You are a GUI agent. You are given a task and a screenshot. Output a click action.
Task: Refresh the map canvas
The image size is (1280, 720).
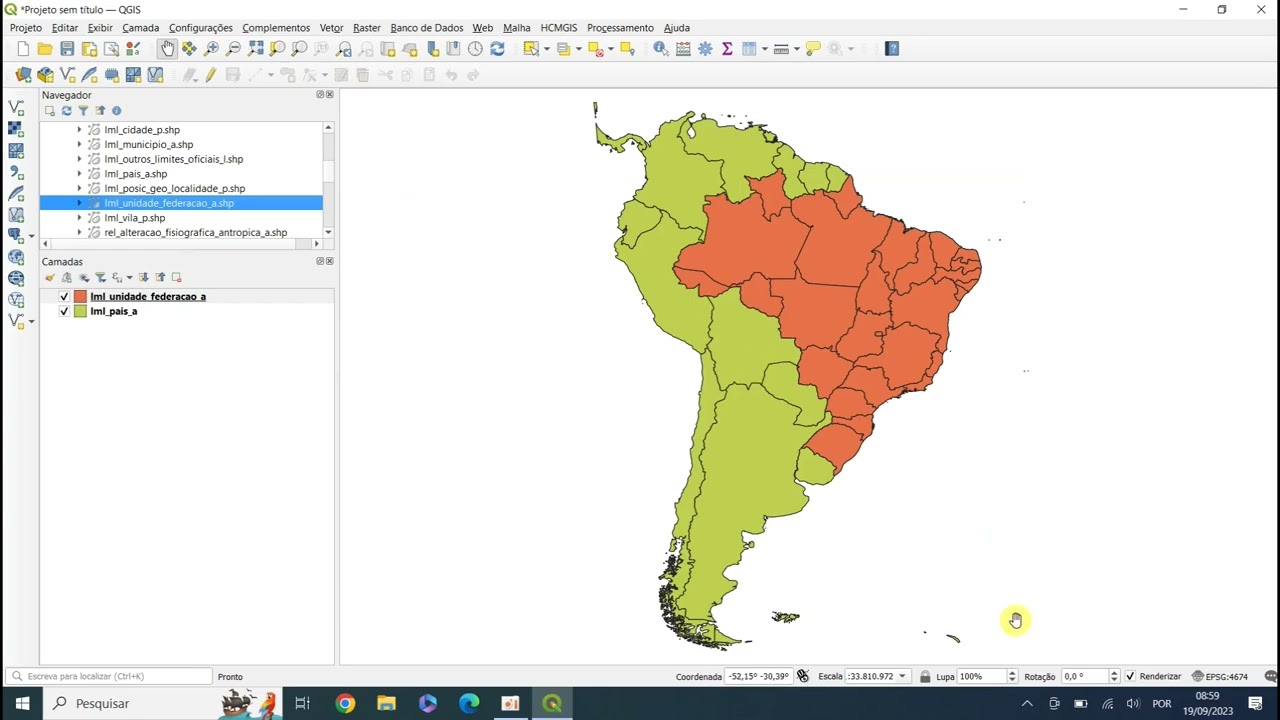[x=497, y=49]
